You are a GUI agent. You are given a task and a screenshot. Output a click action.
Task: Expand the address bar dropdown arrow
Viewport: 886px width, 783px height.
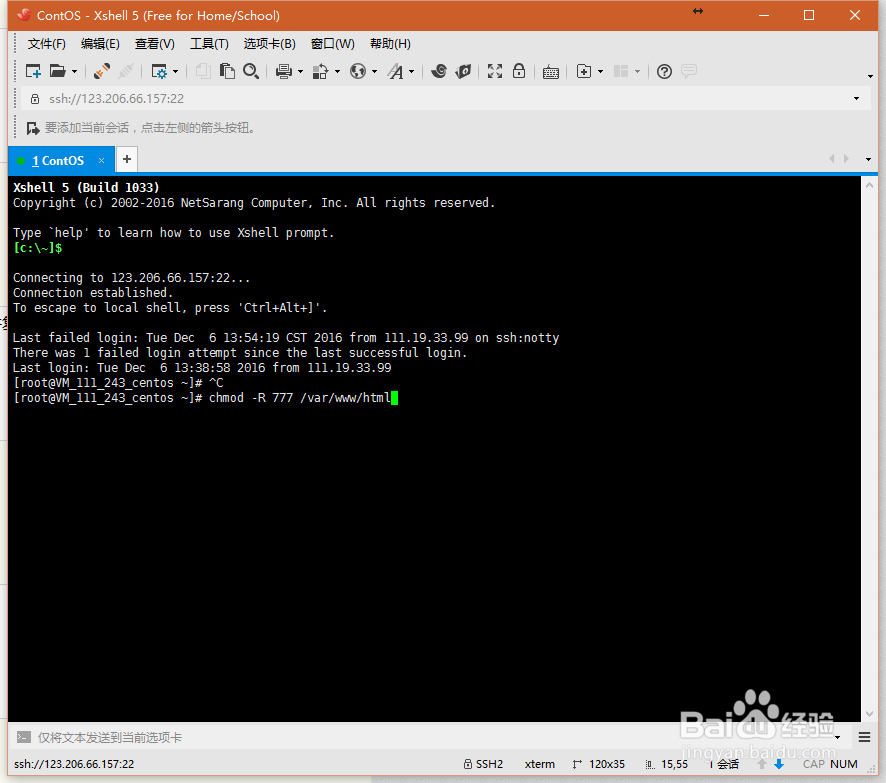857,98
